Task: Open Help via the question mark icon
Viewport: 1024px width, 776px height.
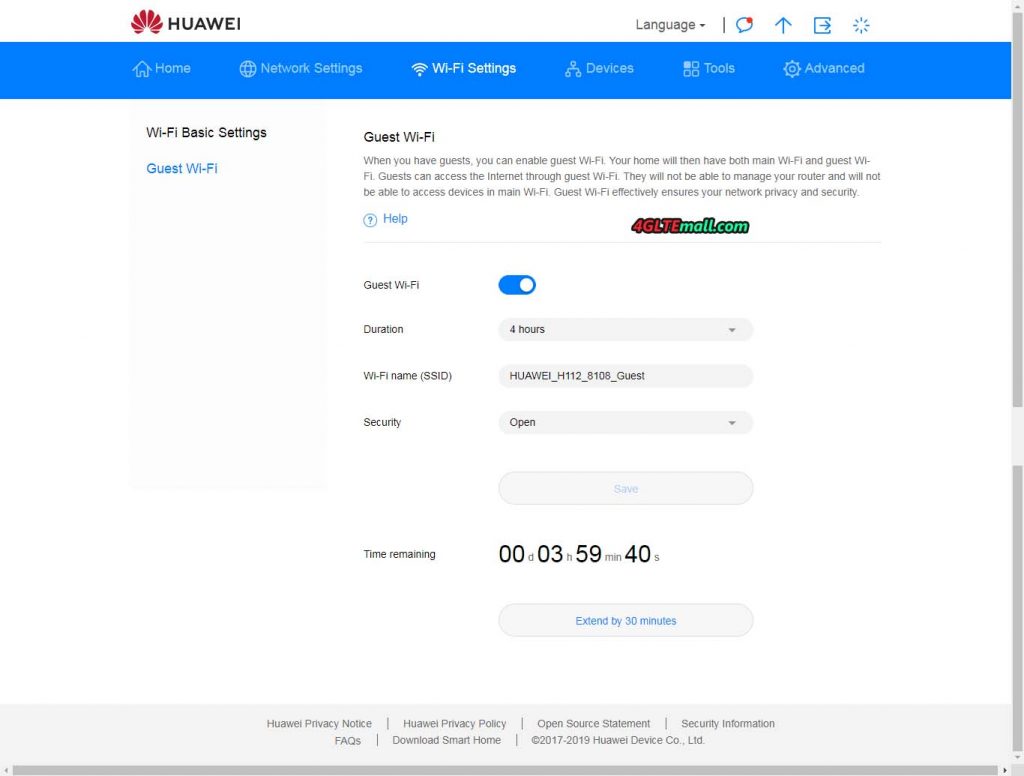Action: (369, 219)
